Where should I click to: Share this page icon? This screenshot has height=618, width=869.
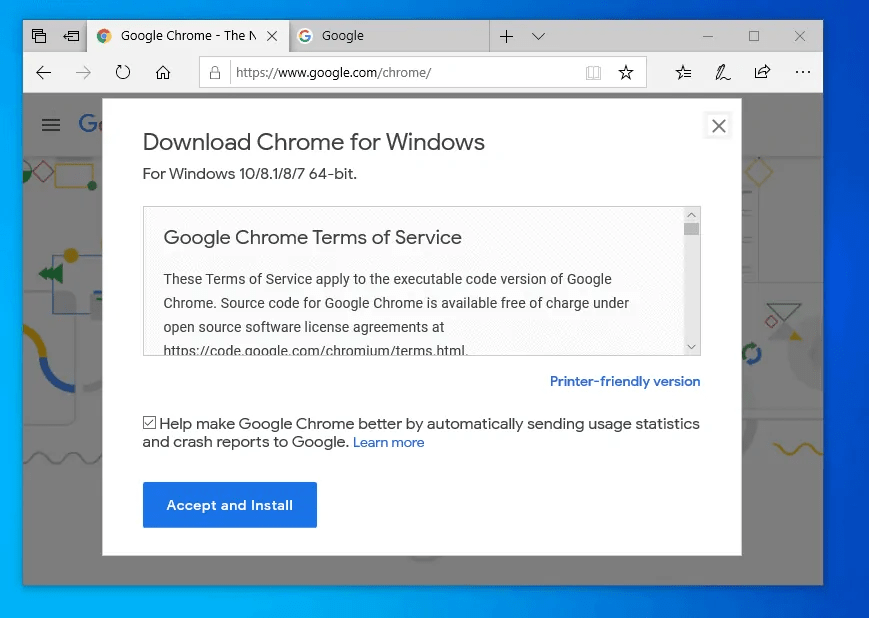(763, 71)
